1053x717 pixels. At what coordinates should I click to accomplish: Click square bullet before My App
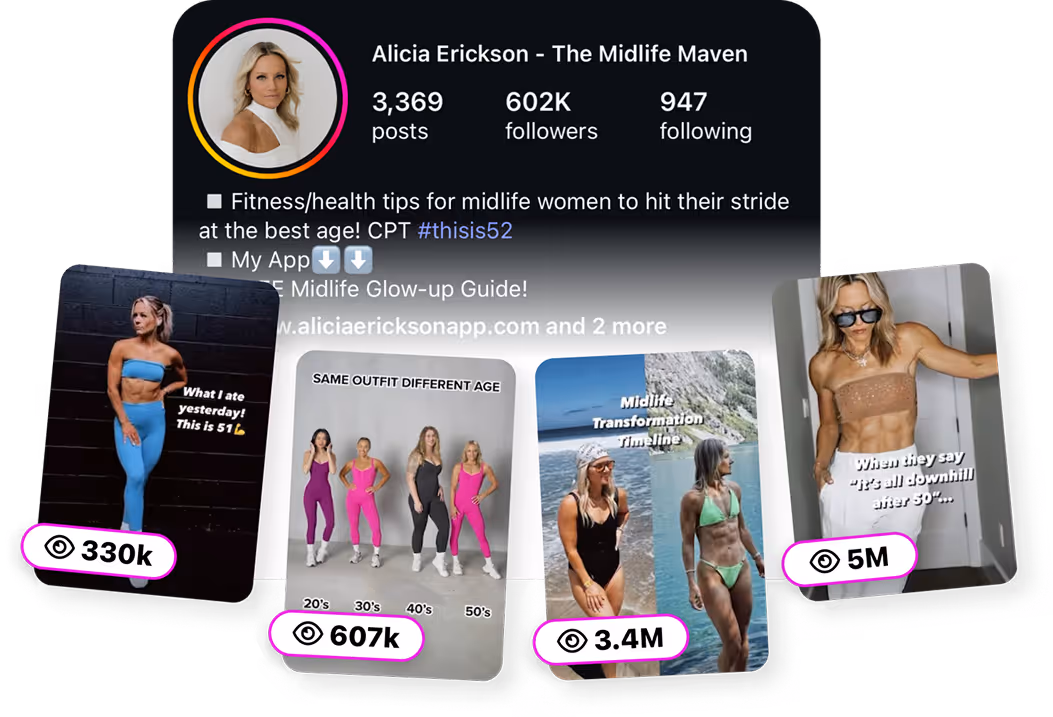(214, 260)
